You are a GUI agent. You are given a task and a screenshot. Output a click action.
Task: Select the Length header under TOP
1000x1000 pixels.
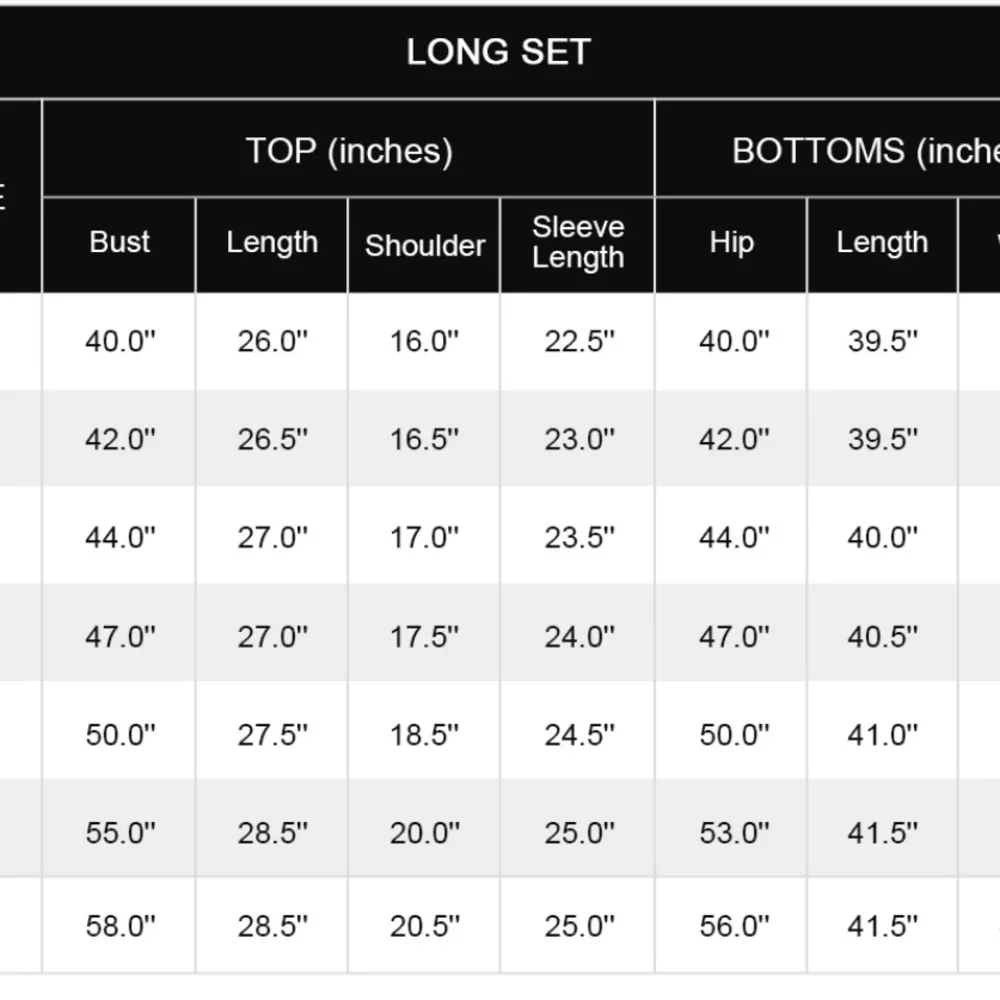tap(272, 242)
